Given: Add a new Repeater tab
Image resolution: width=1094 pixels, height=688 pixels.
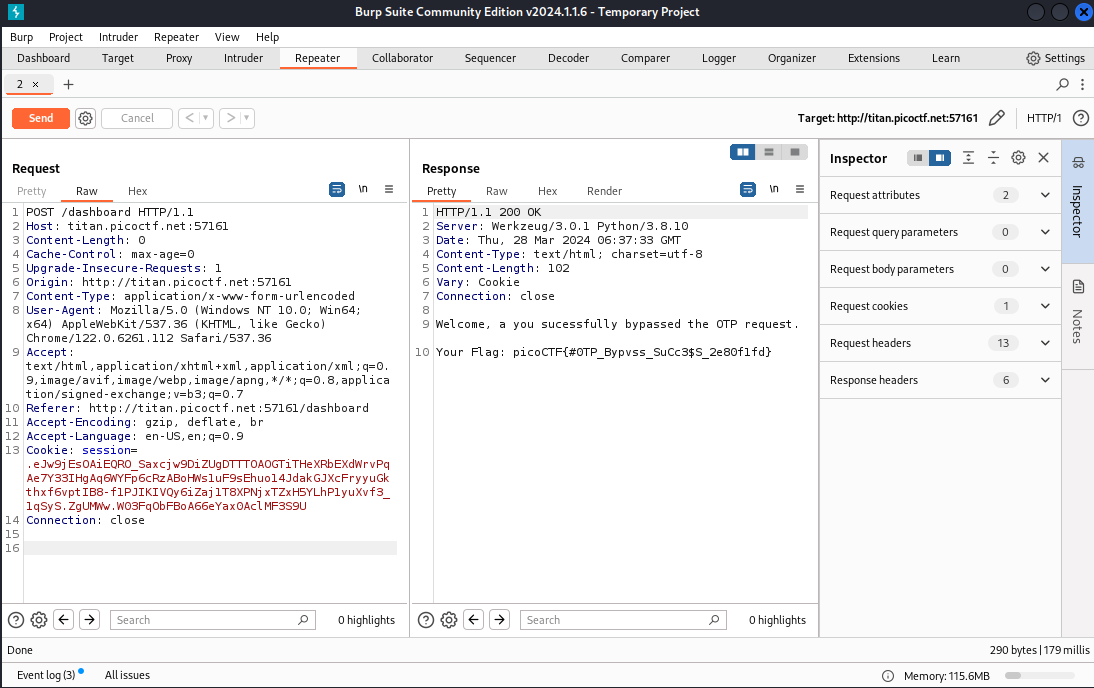Looking at the screenshot, I should pos(68,84).
